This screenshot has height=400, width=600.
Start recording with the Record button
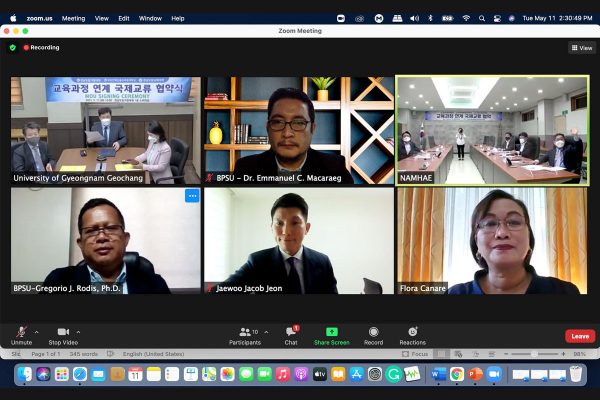click(373, 332)
